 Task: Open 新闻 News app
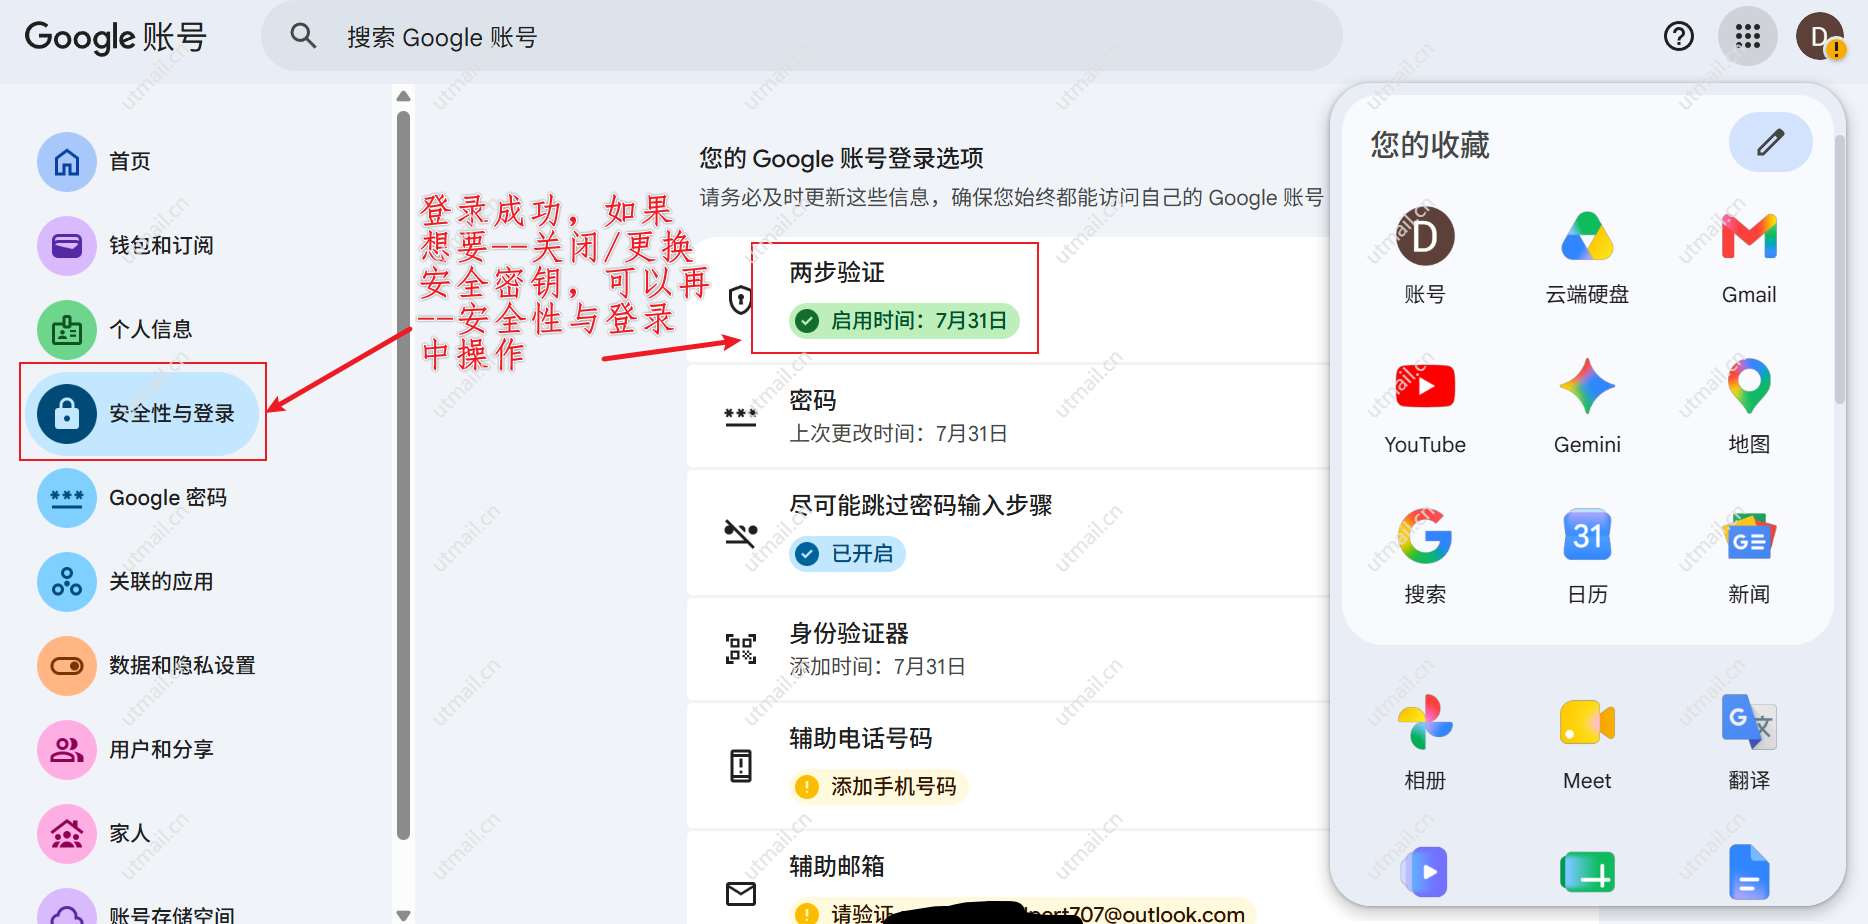[x=1749, y=555]
